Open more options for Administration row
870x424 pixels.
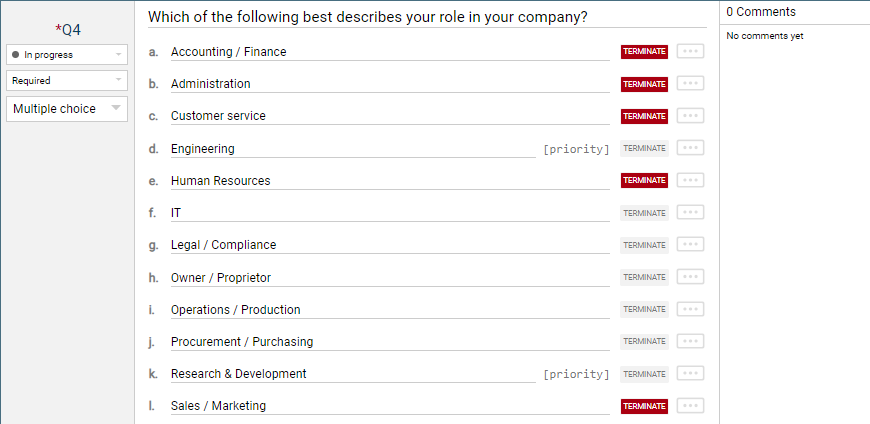[x=690, y=84]
